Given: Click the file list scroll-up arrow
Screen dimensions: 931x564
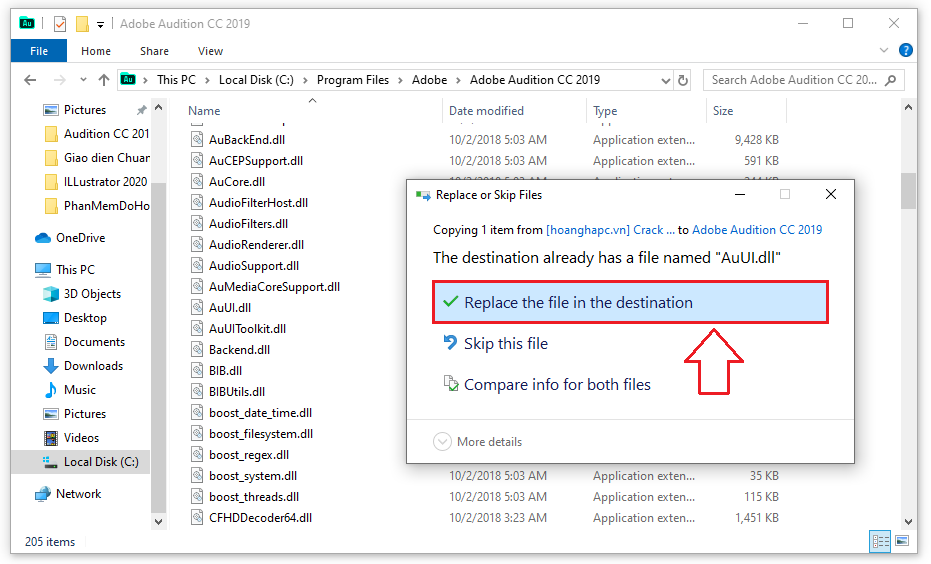Looking at the screenshot, I should point(908,107).
